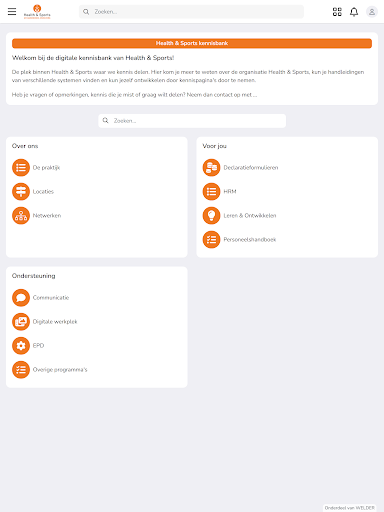Click the Communicatie speech bubble icon
The width and height of the screenshot is (384, 512).
click(x=21, y=297)
